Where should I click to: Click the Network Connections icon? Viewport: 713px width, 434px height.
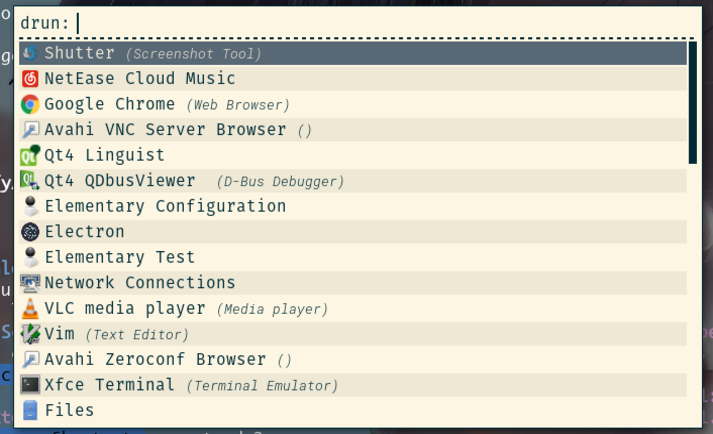(30, 283)
